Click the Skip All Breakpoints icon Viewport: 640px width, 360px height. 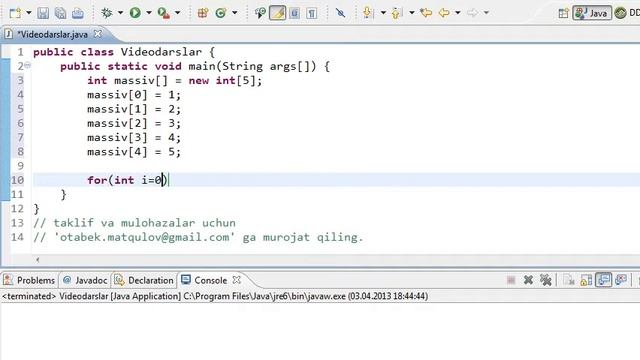coord(340,13)
